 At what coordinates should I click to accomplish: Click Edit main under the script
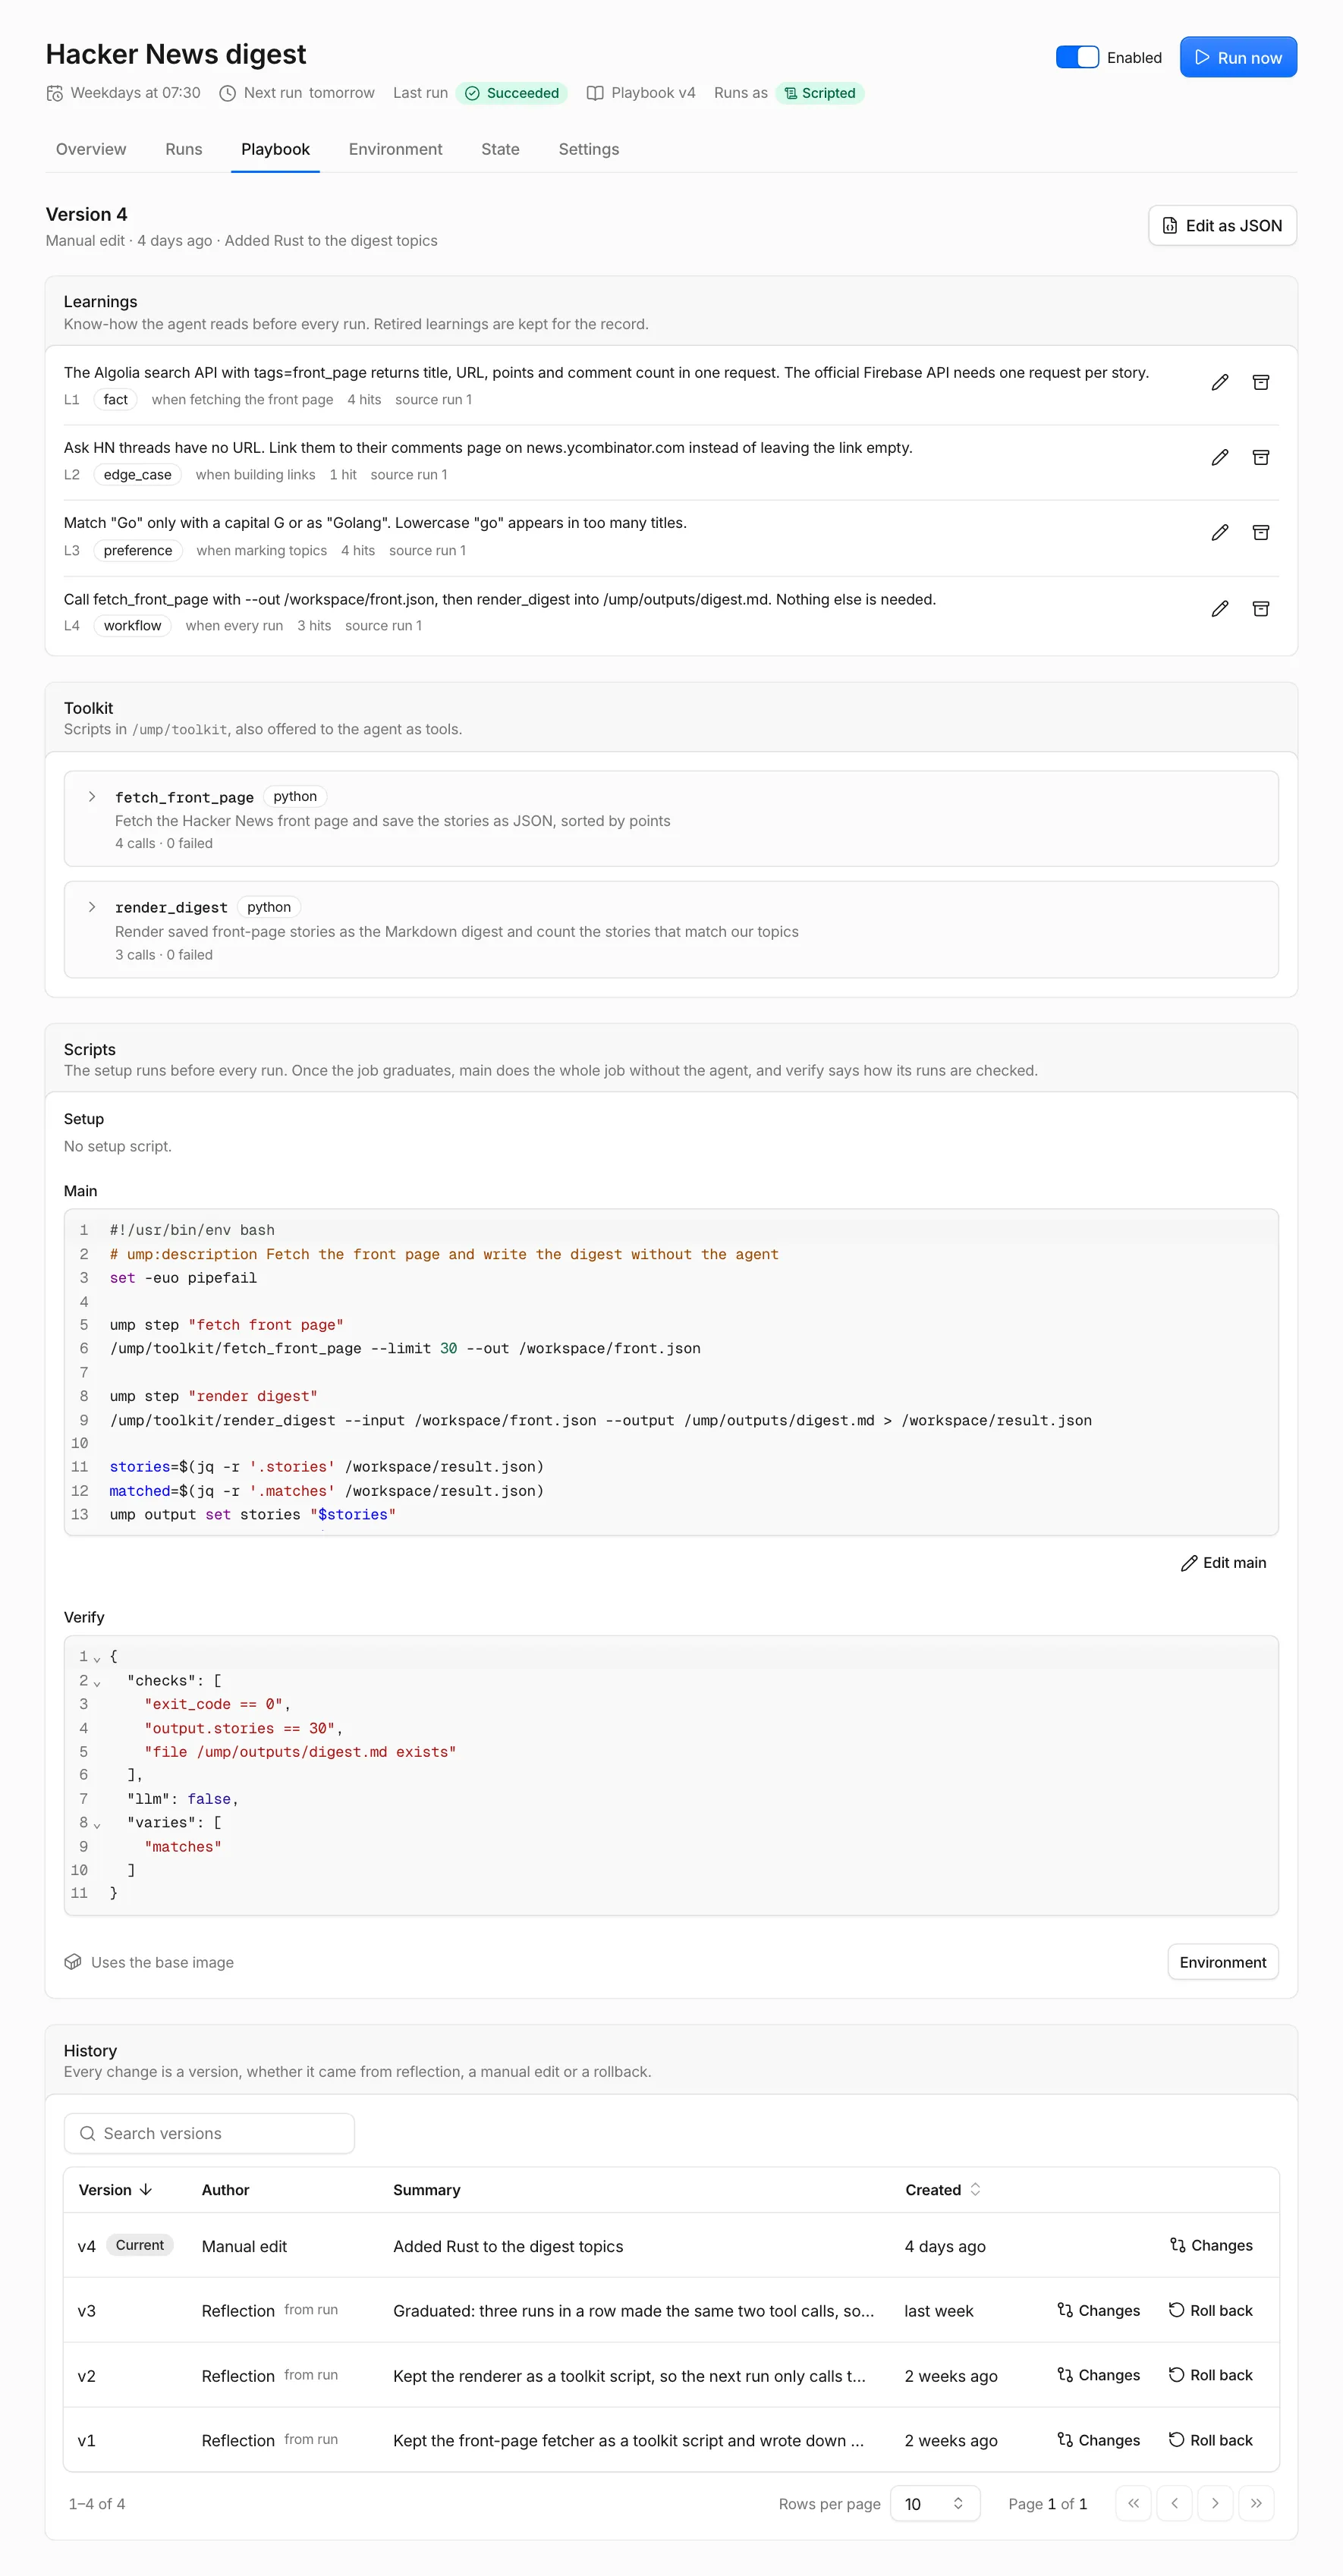(1223, 1563)
